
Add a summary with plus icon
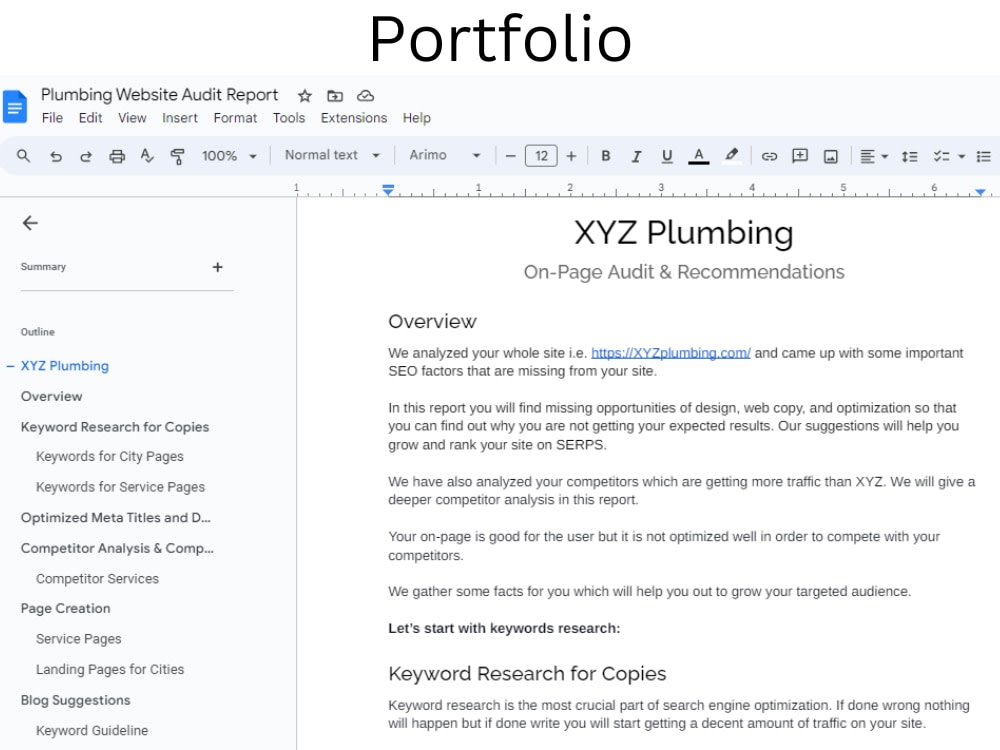(217, 267)
